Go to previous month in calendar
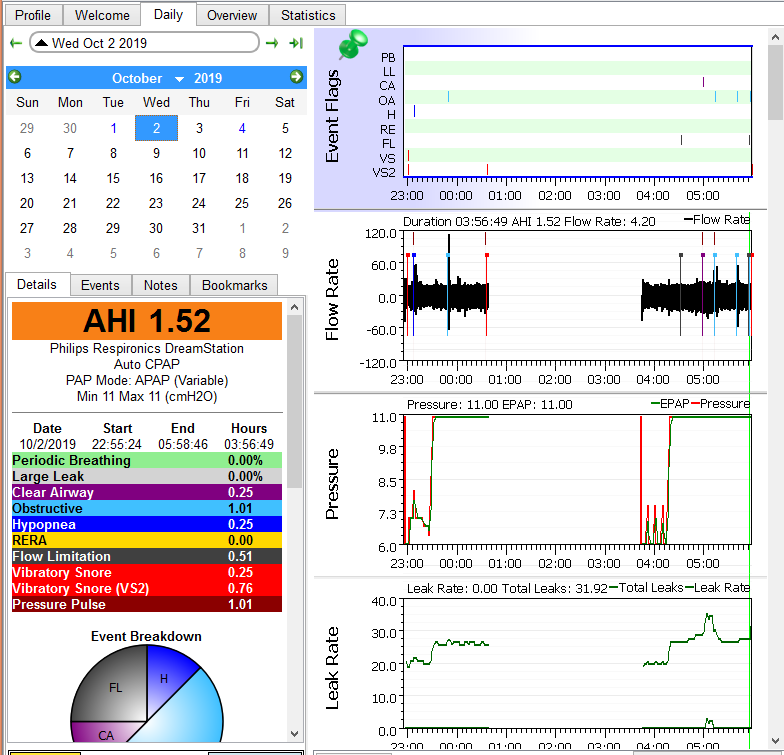This screenshot has width=784, height=755. [x=14, y=77]
